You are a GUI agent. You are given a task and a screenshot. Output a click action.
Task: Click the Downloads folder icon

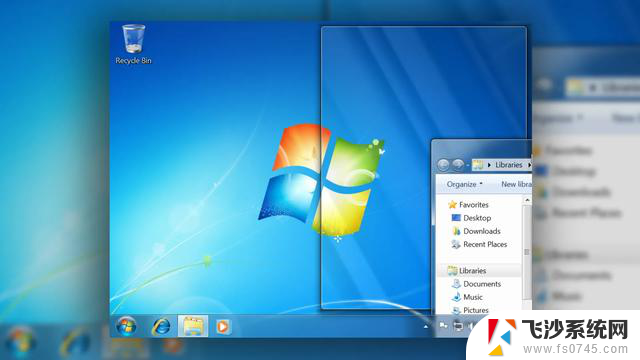(456, 231)
